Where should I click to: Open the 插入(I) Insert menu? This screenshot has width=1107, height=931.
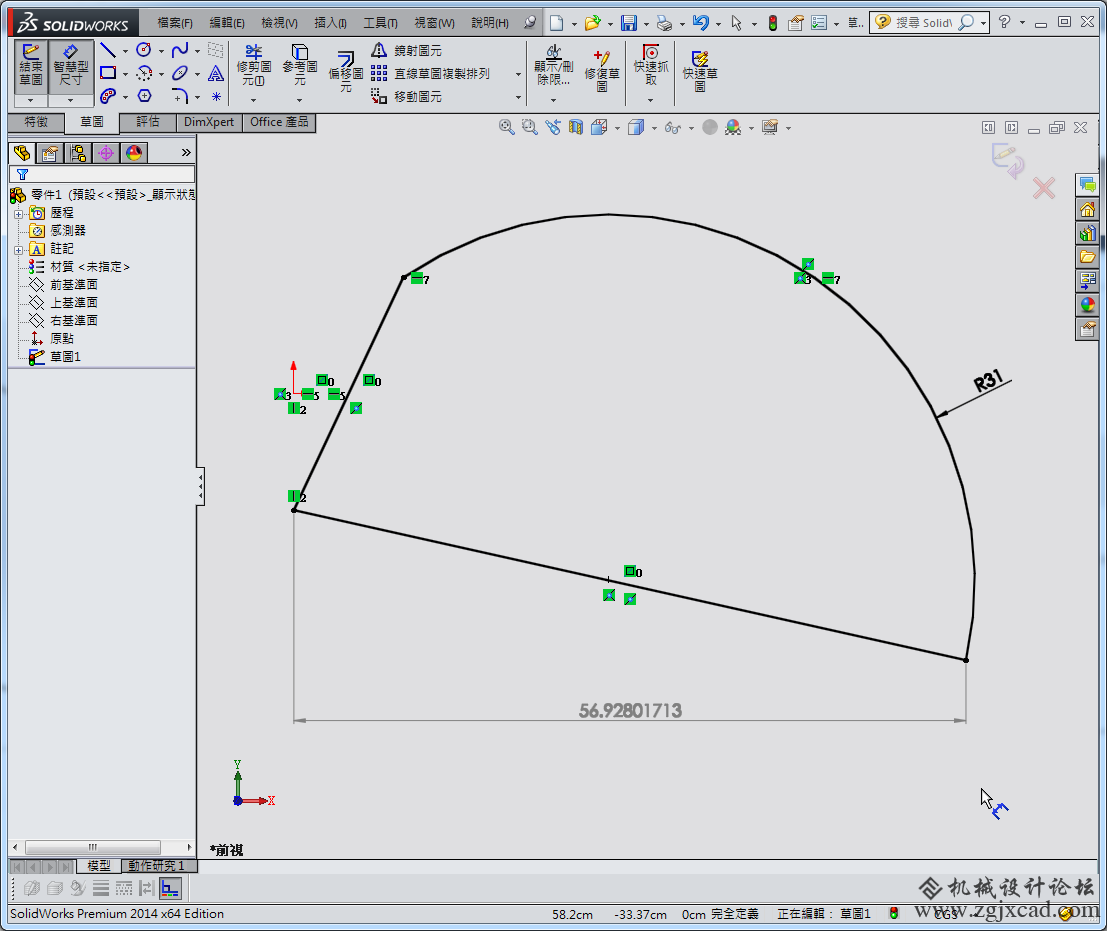point(330,23)
